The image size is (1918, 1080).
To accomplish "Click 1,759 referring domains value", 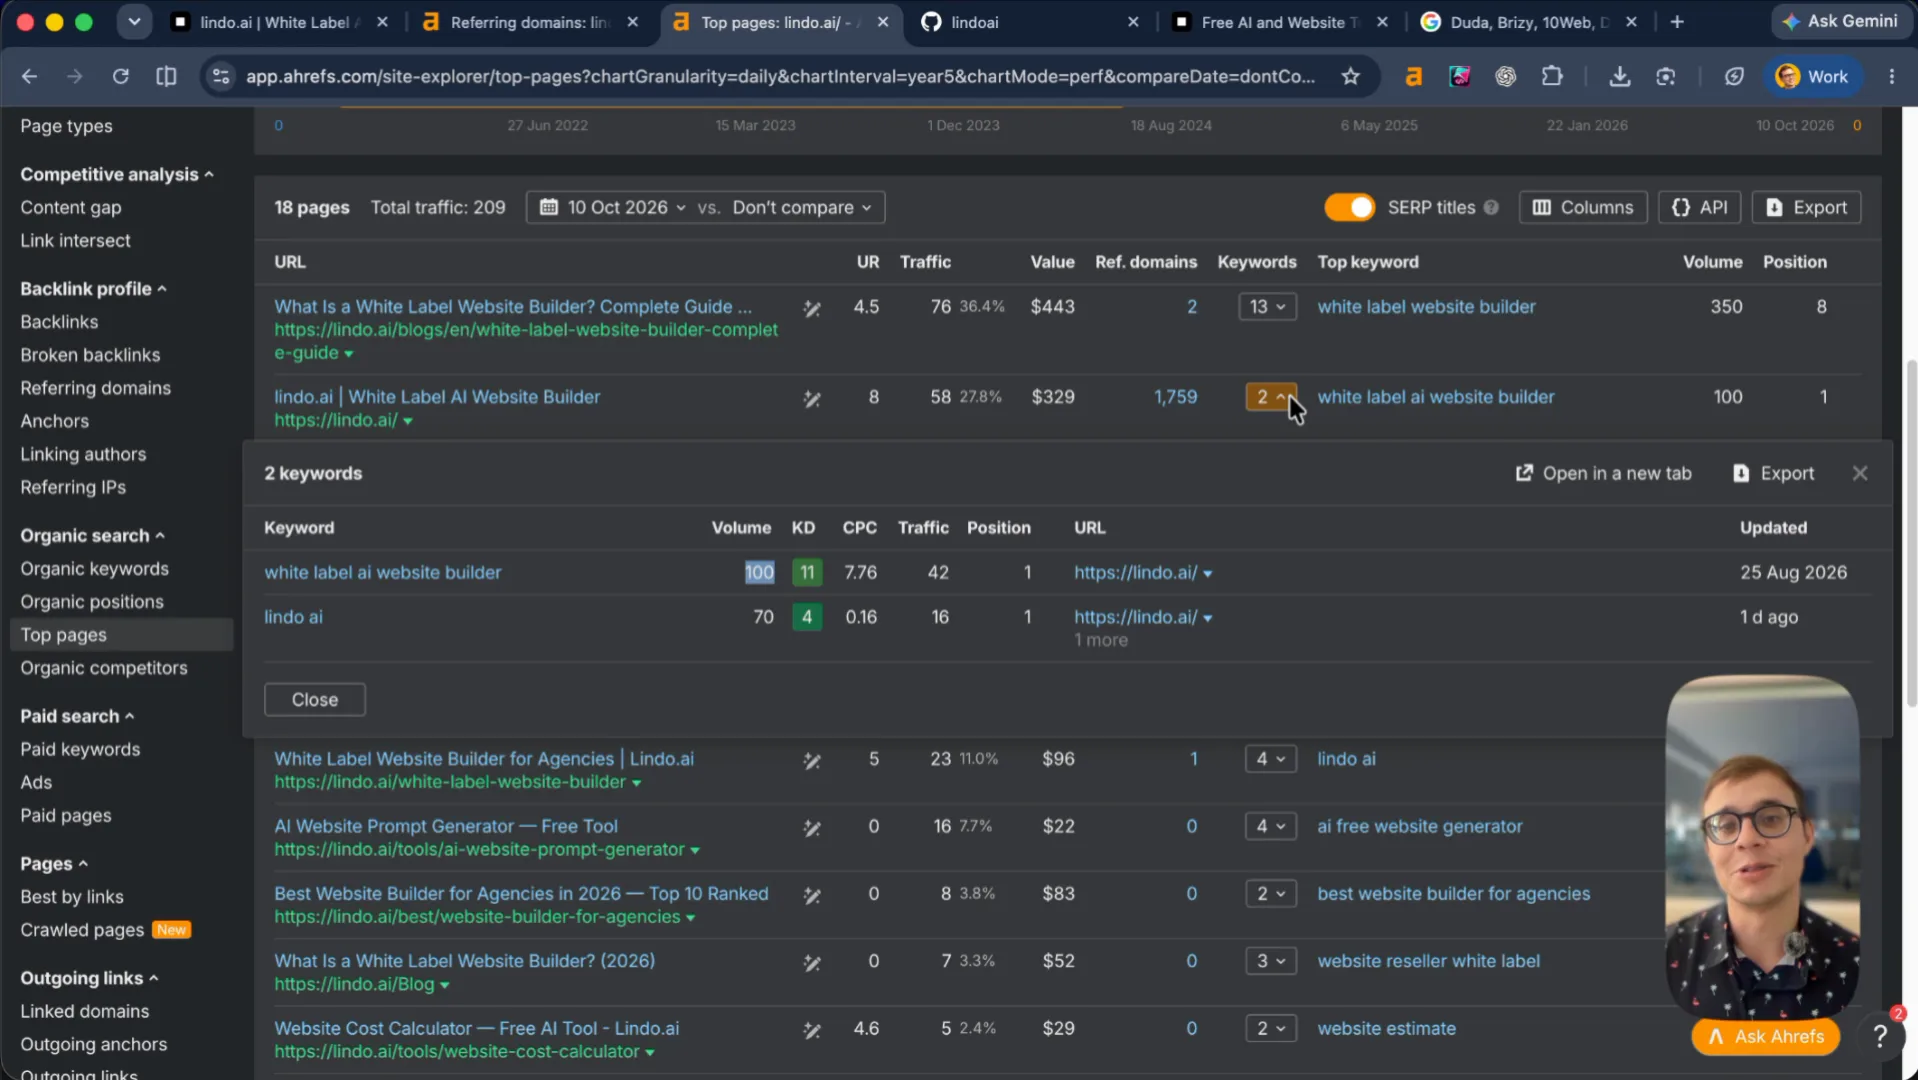I will point(1175,397).
